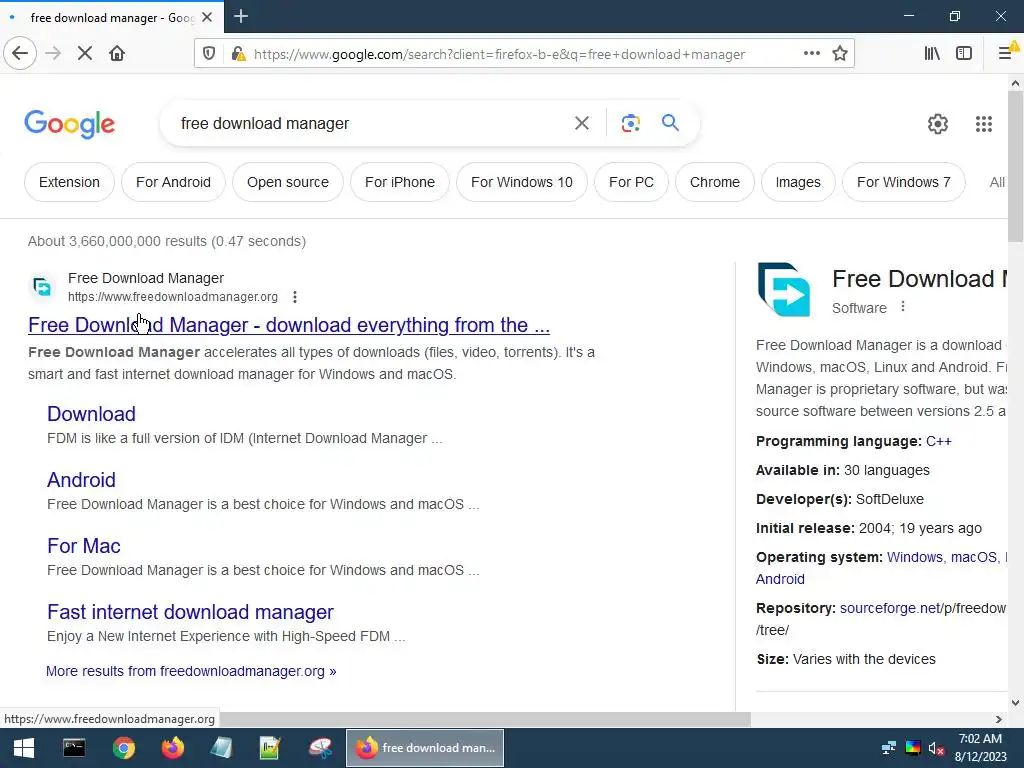Submit search with the magnifying glass icon
The width and height of the screenshot is (1024, 768).
(x=670, y=122)
